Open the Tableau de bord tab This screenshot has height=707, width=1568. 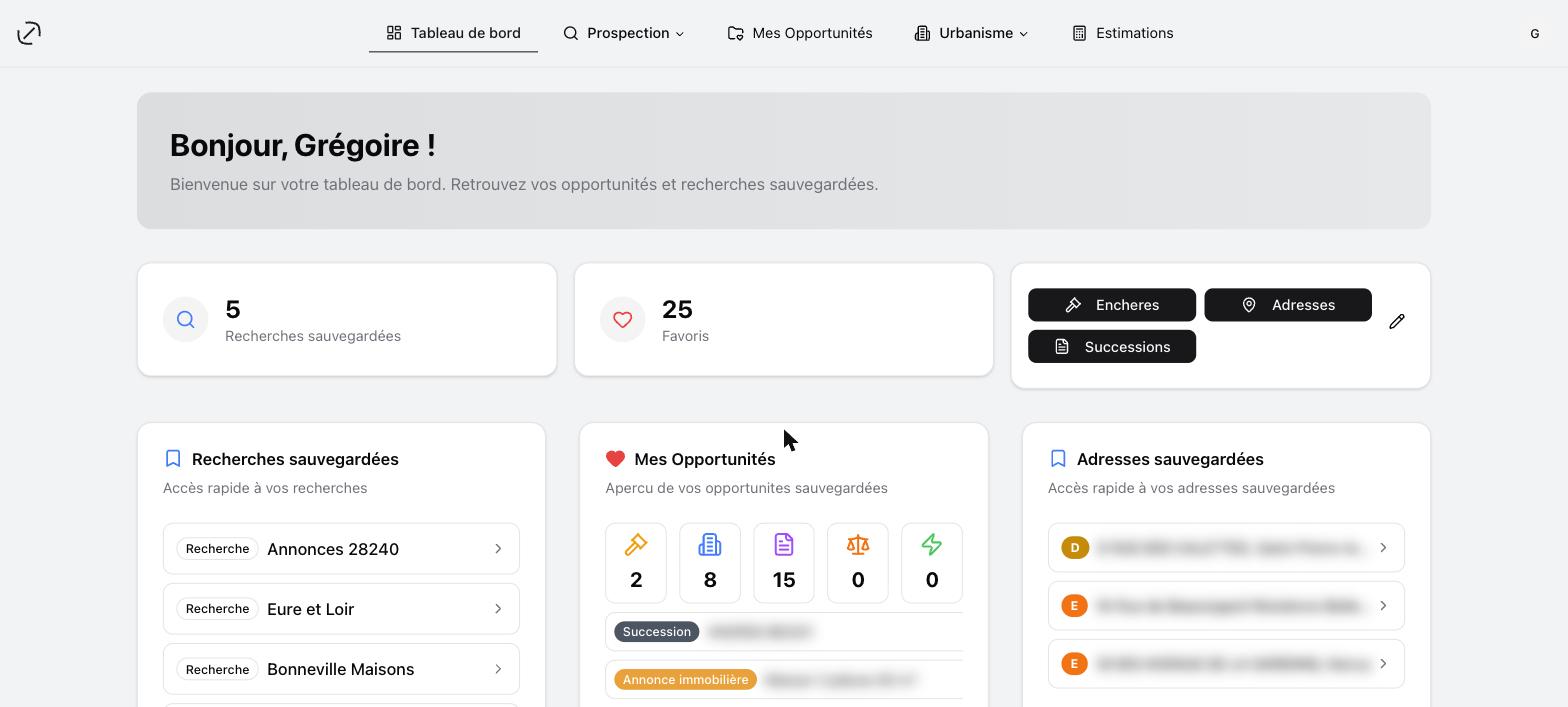(x=453, y=33)
